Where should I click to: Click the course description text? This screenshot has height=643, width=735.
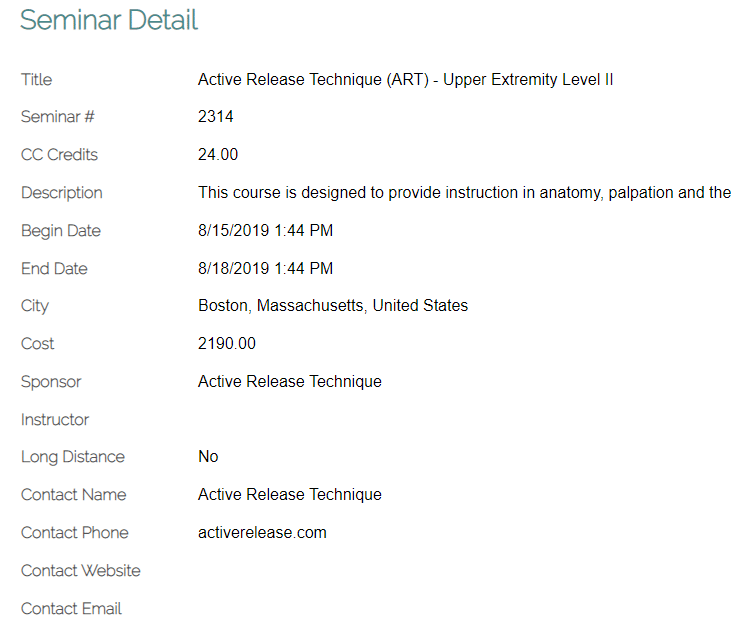[464, 193]
